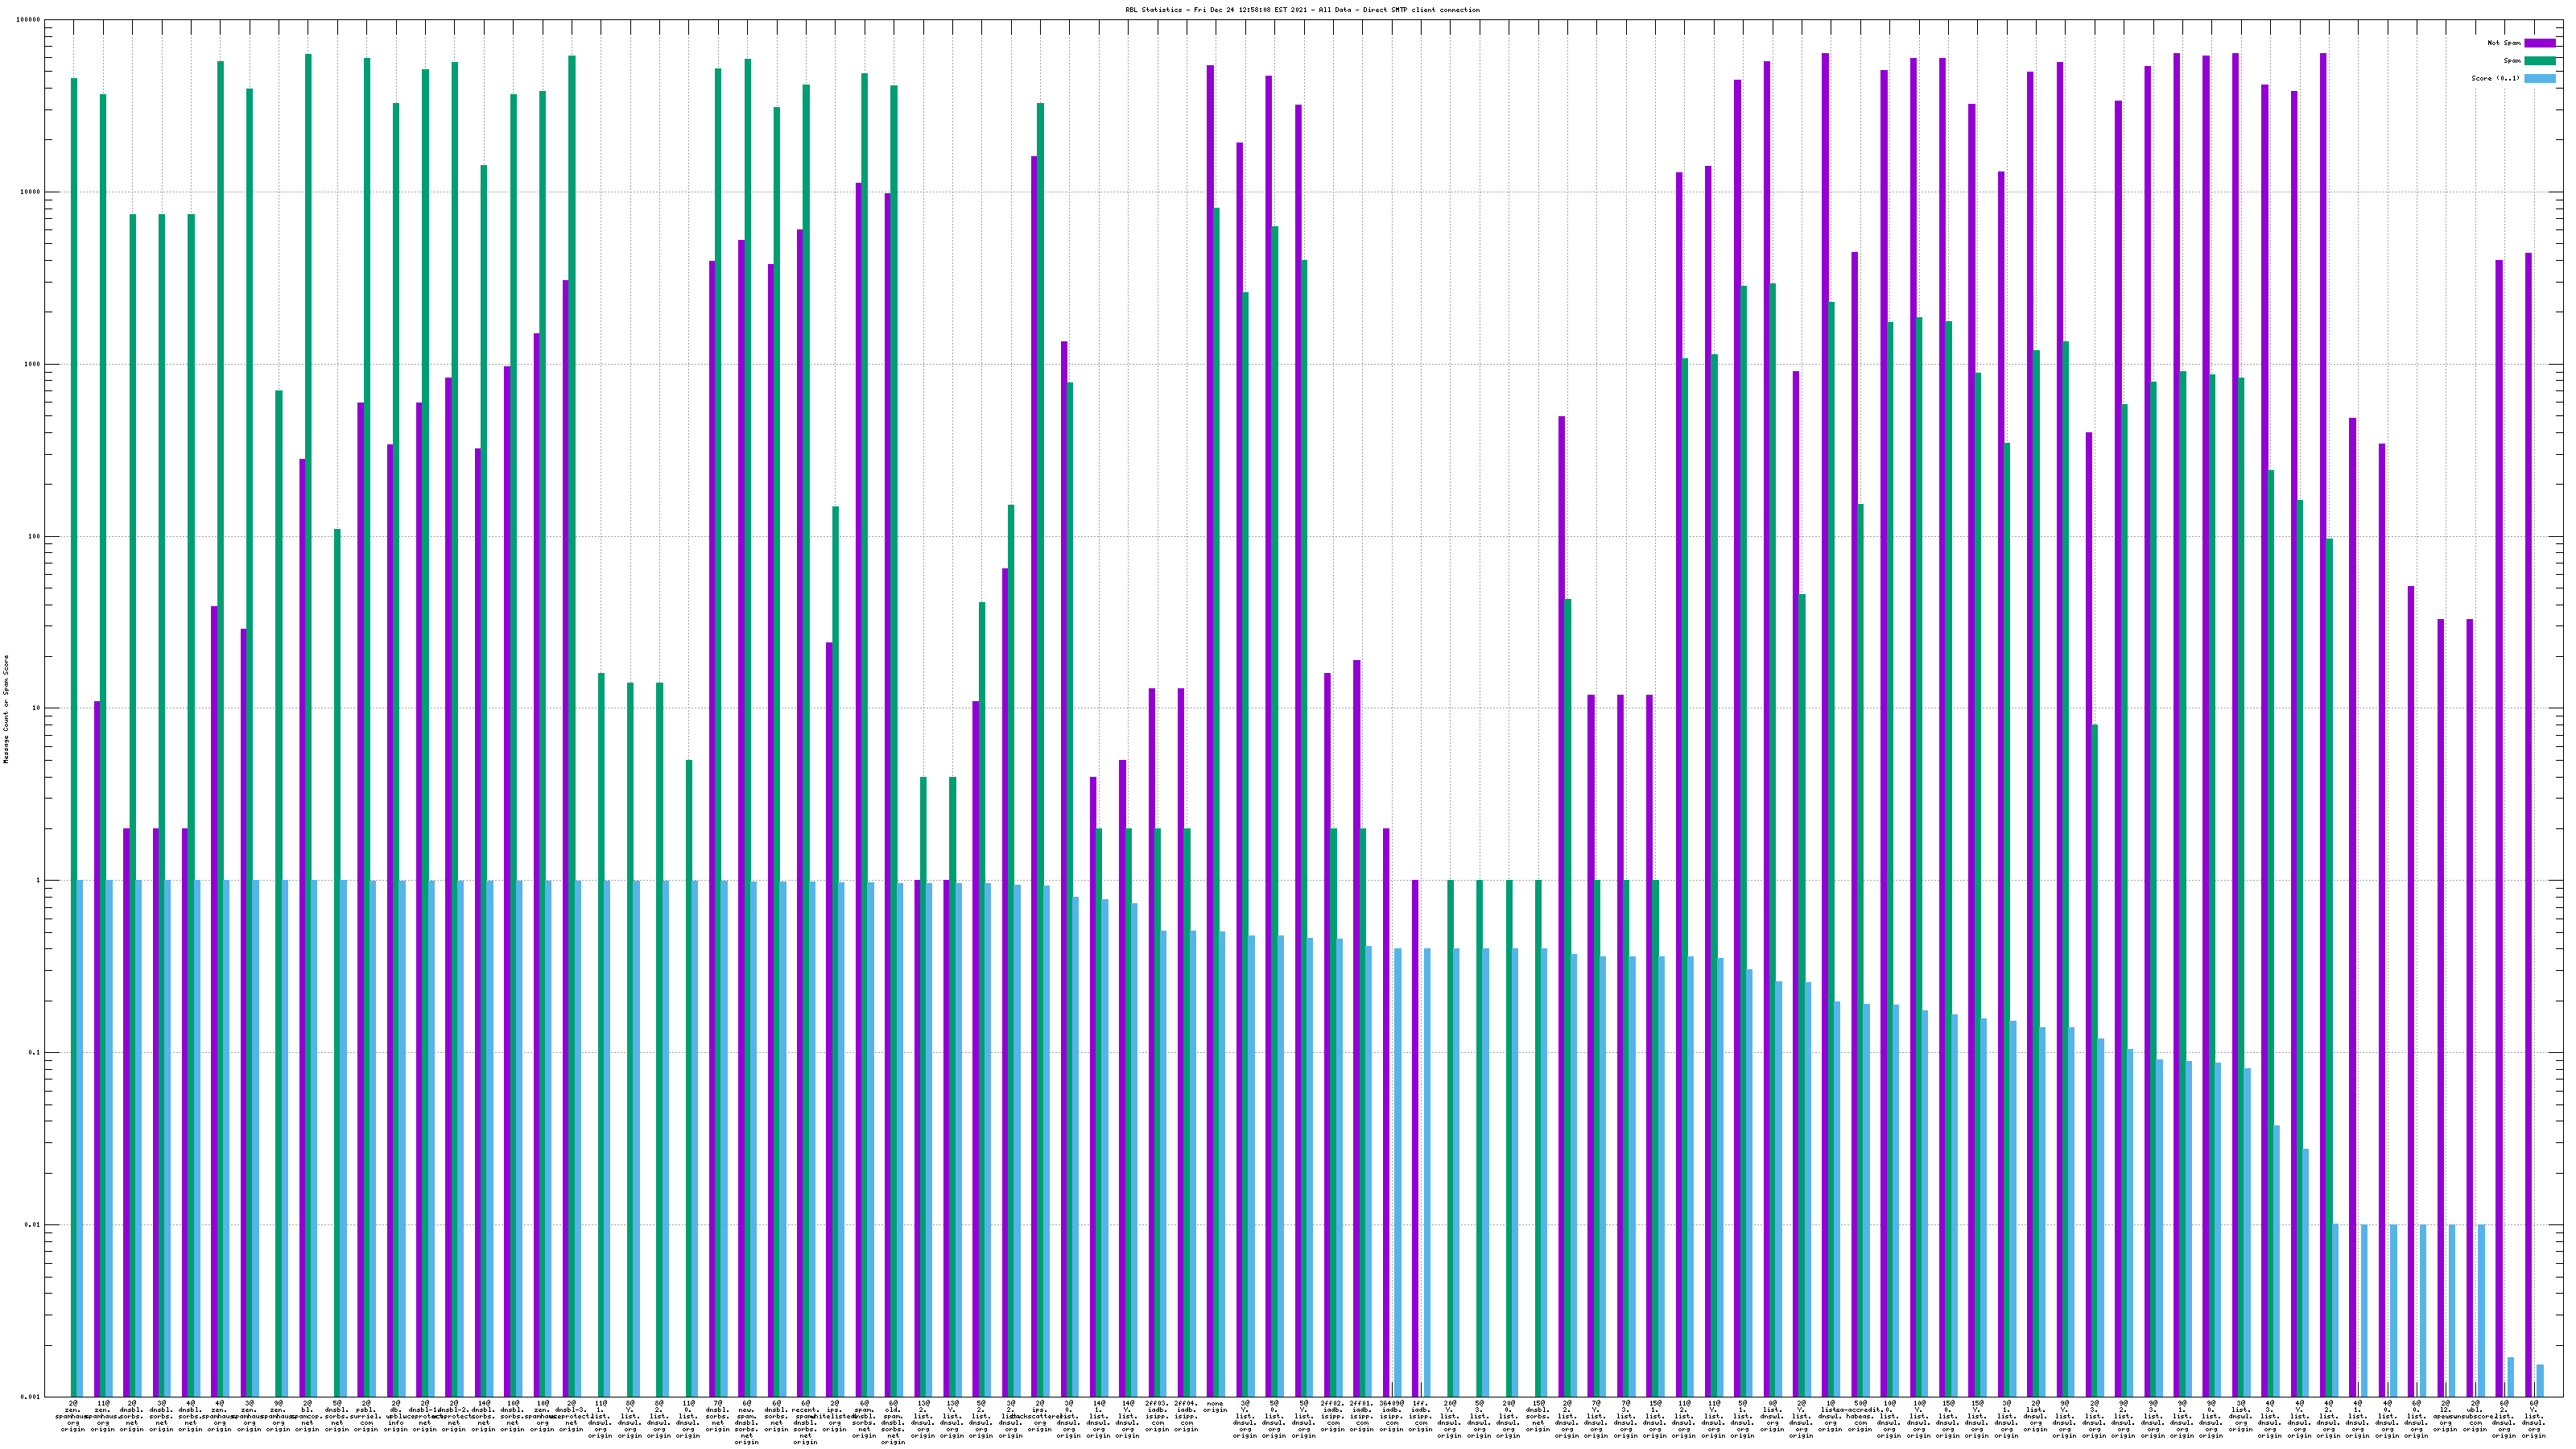Click the ips.backscatterer.org x-axis label
The image size is (2576, 1449).
1039,1417
